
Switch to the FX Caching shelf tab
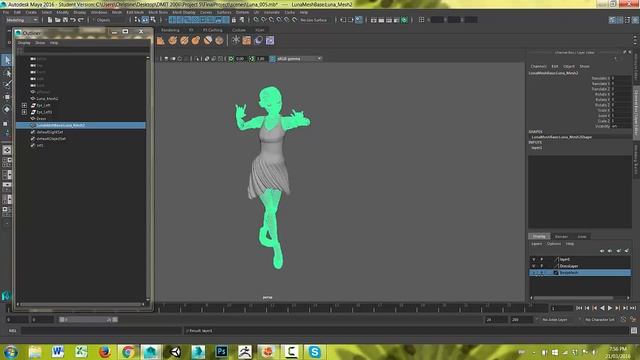pos(213,30)
